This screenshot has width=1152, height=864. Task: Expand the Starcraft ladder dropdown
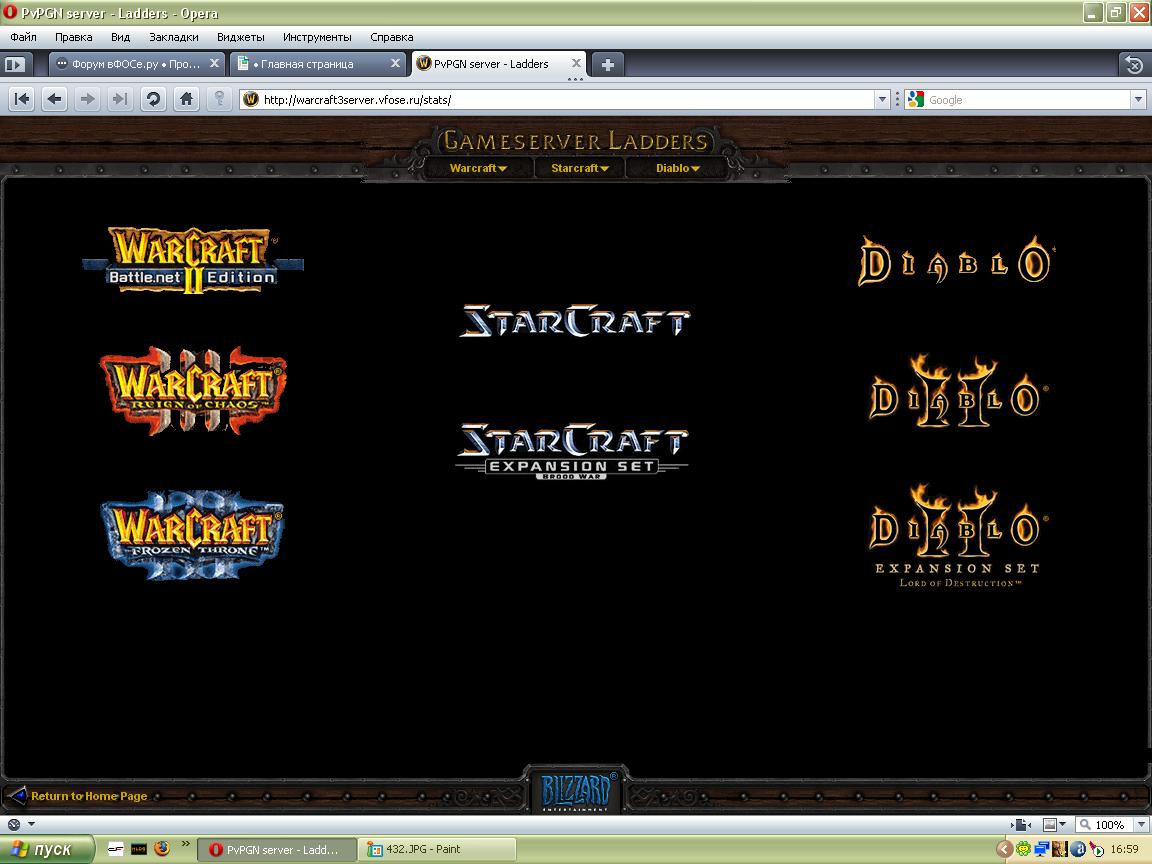(x=579, y=168)
